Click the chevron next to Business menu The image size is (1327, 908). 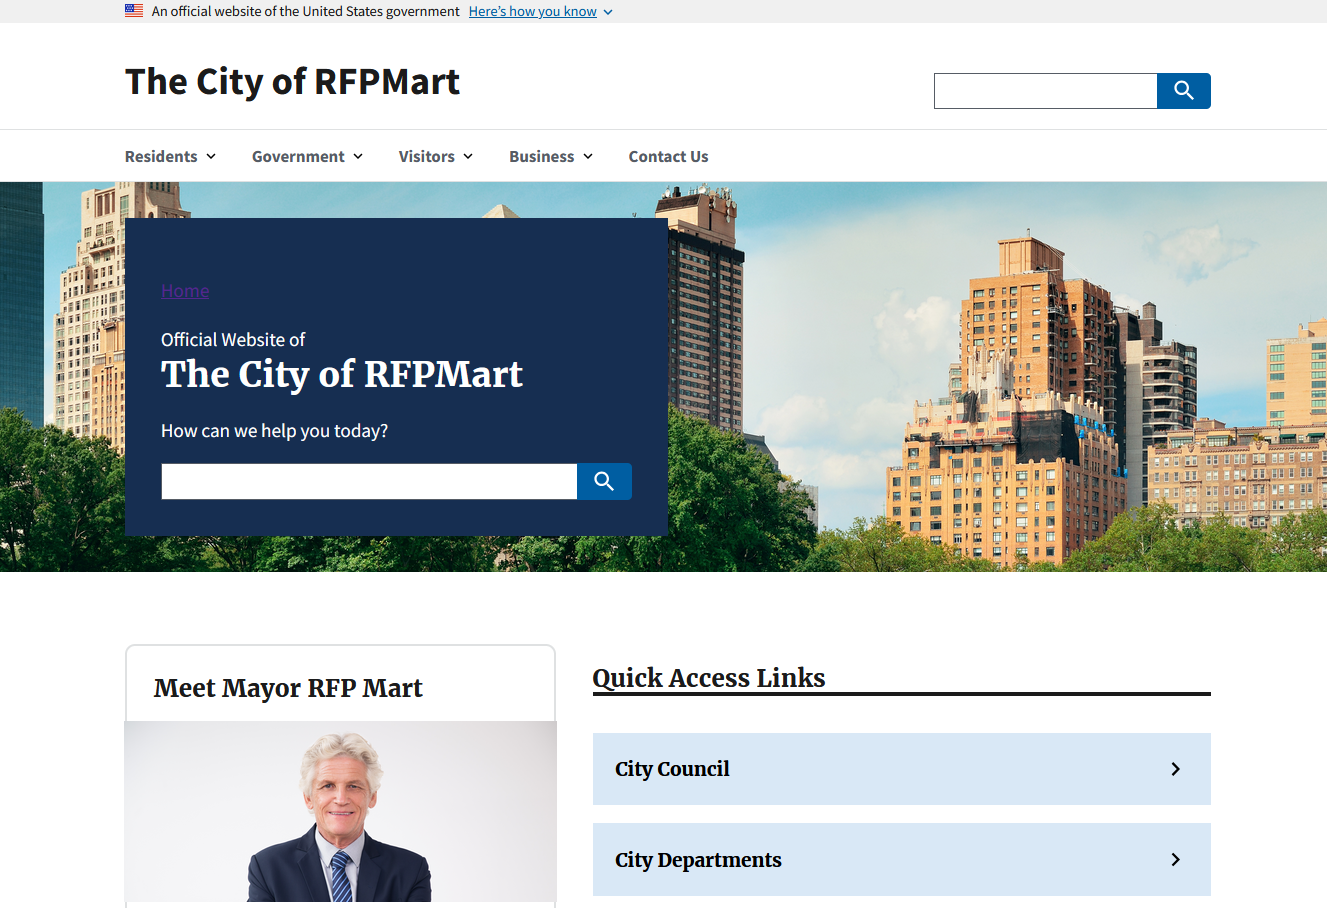[586, 156]
